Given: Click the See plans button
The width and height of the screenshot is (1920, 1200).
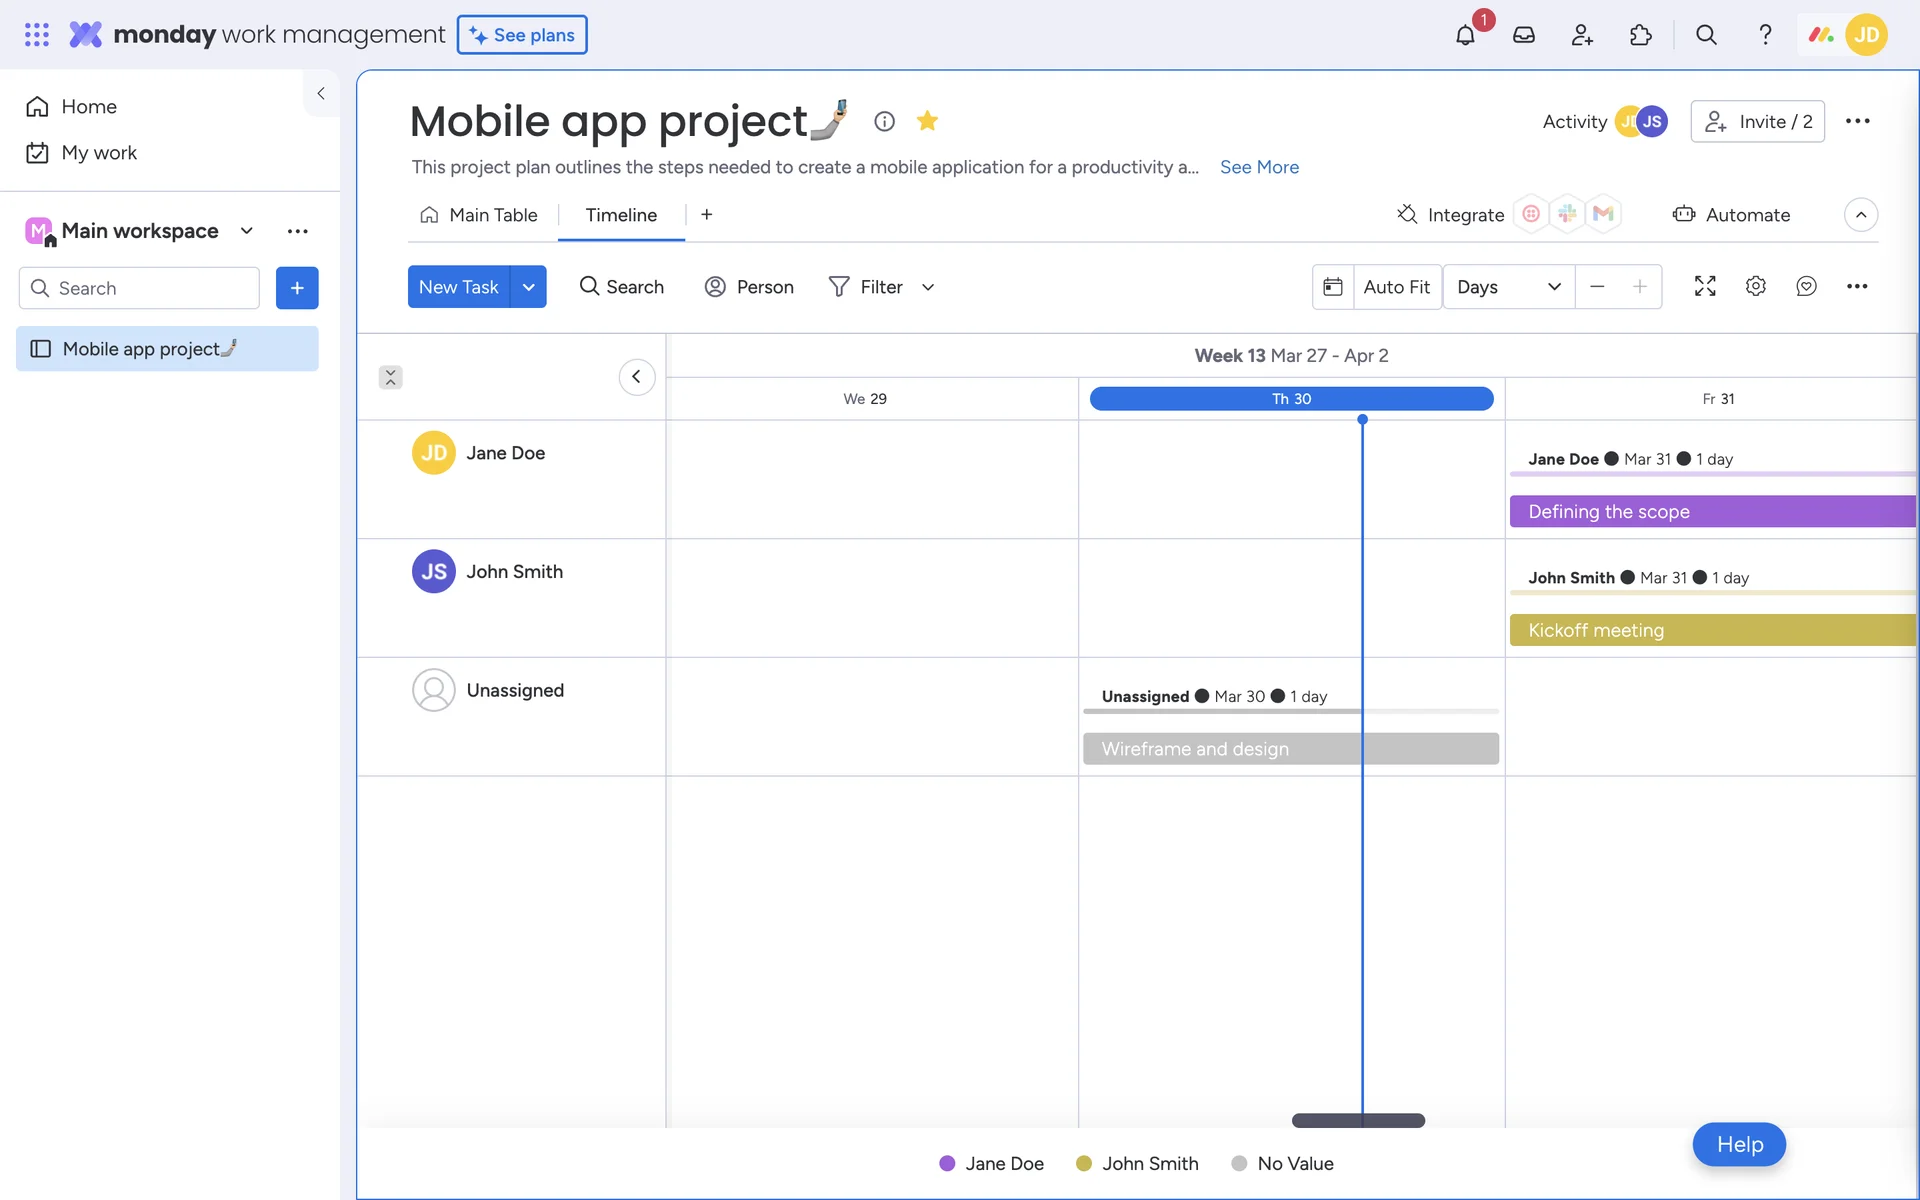Looking at the screenshot, I should 522,35.
